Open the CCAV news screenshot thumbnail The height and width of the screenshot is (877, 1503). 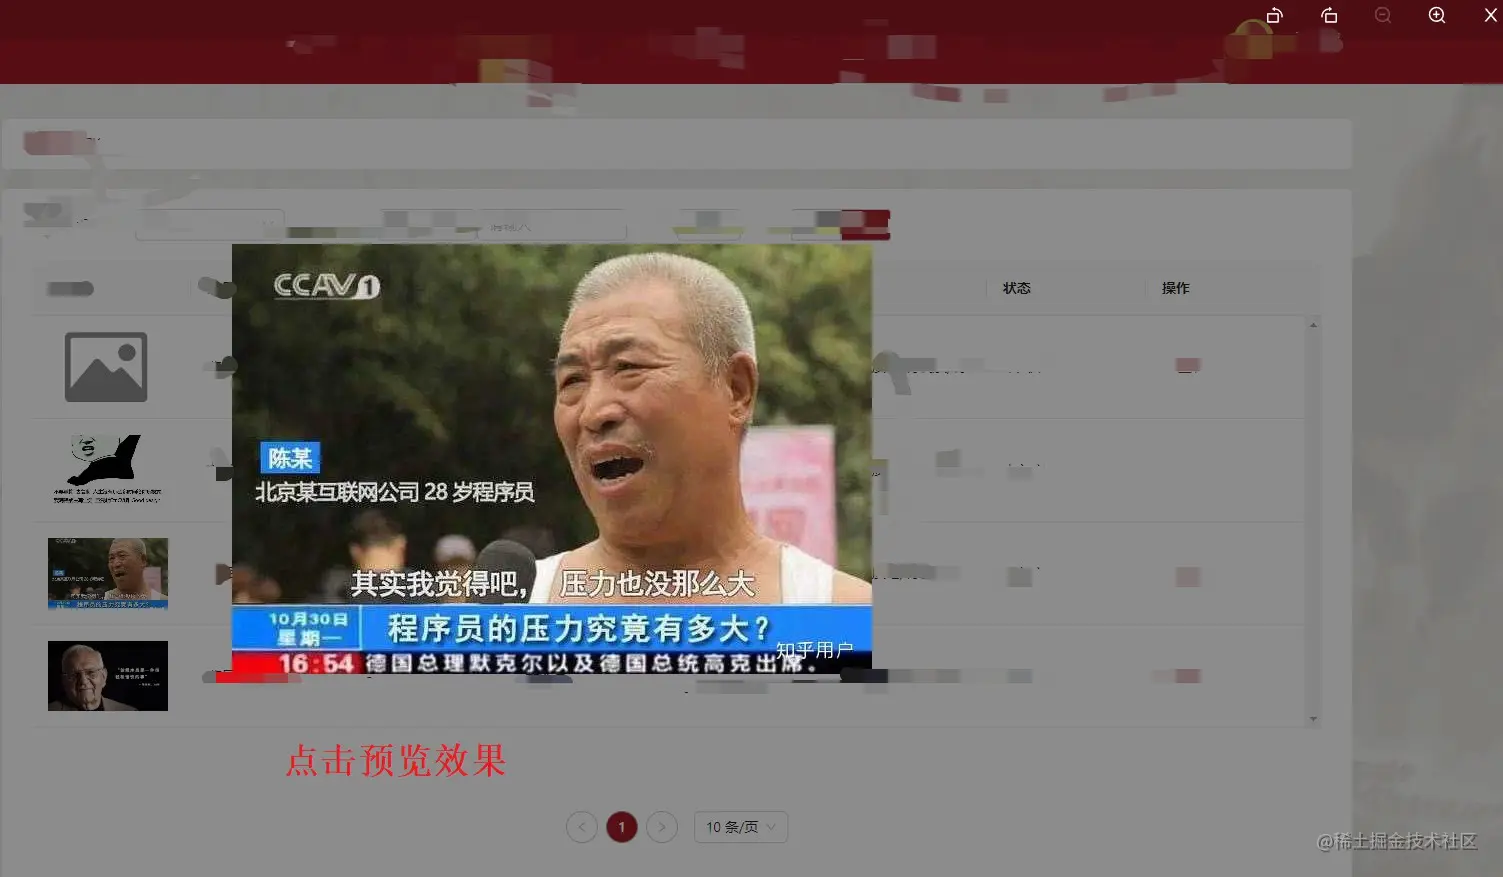[x=108, y=573]
